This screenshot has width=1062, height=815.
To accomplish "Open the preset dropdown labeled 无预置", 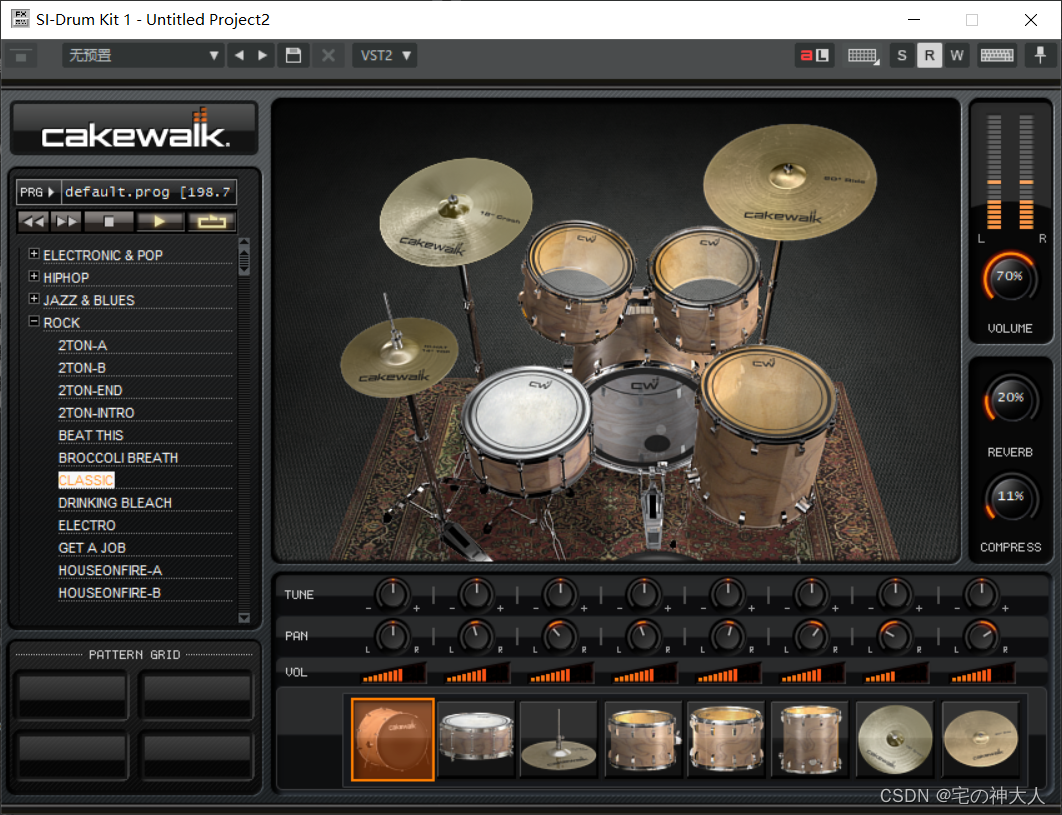I will click(143, 56).
